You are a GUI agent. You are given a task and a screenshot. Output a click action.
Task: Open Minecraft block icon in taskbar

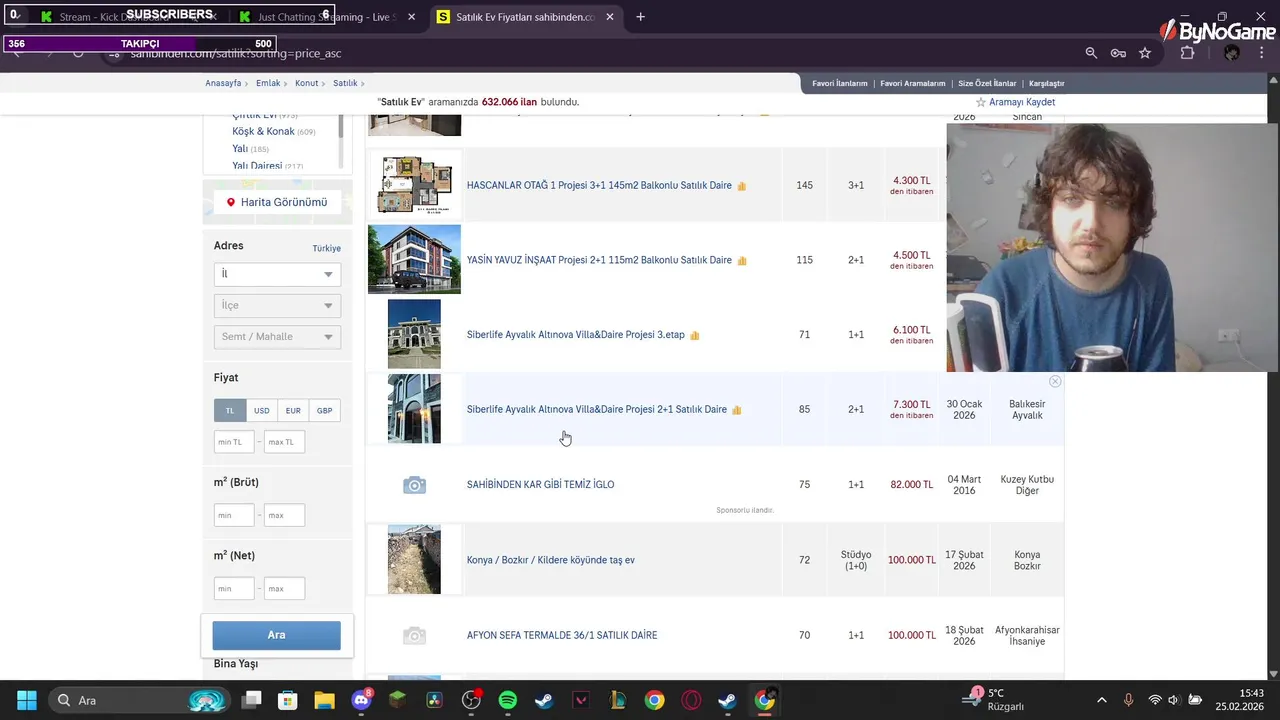397,700
